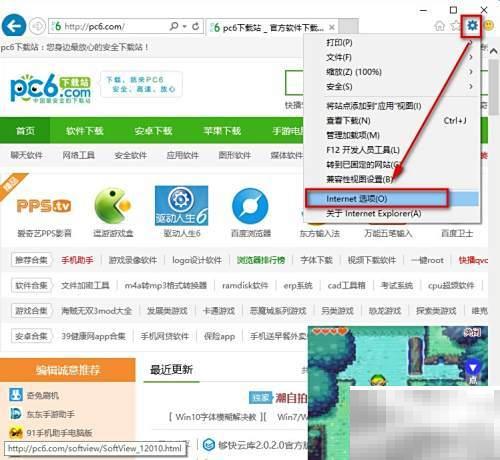Screen dimensions: 500x460
Task: Close the pc6下载站 browser tab
Action: tap(332, 27)
